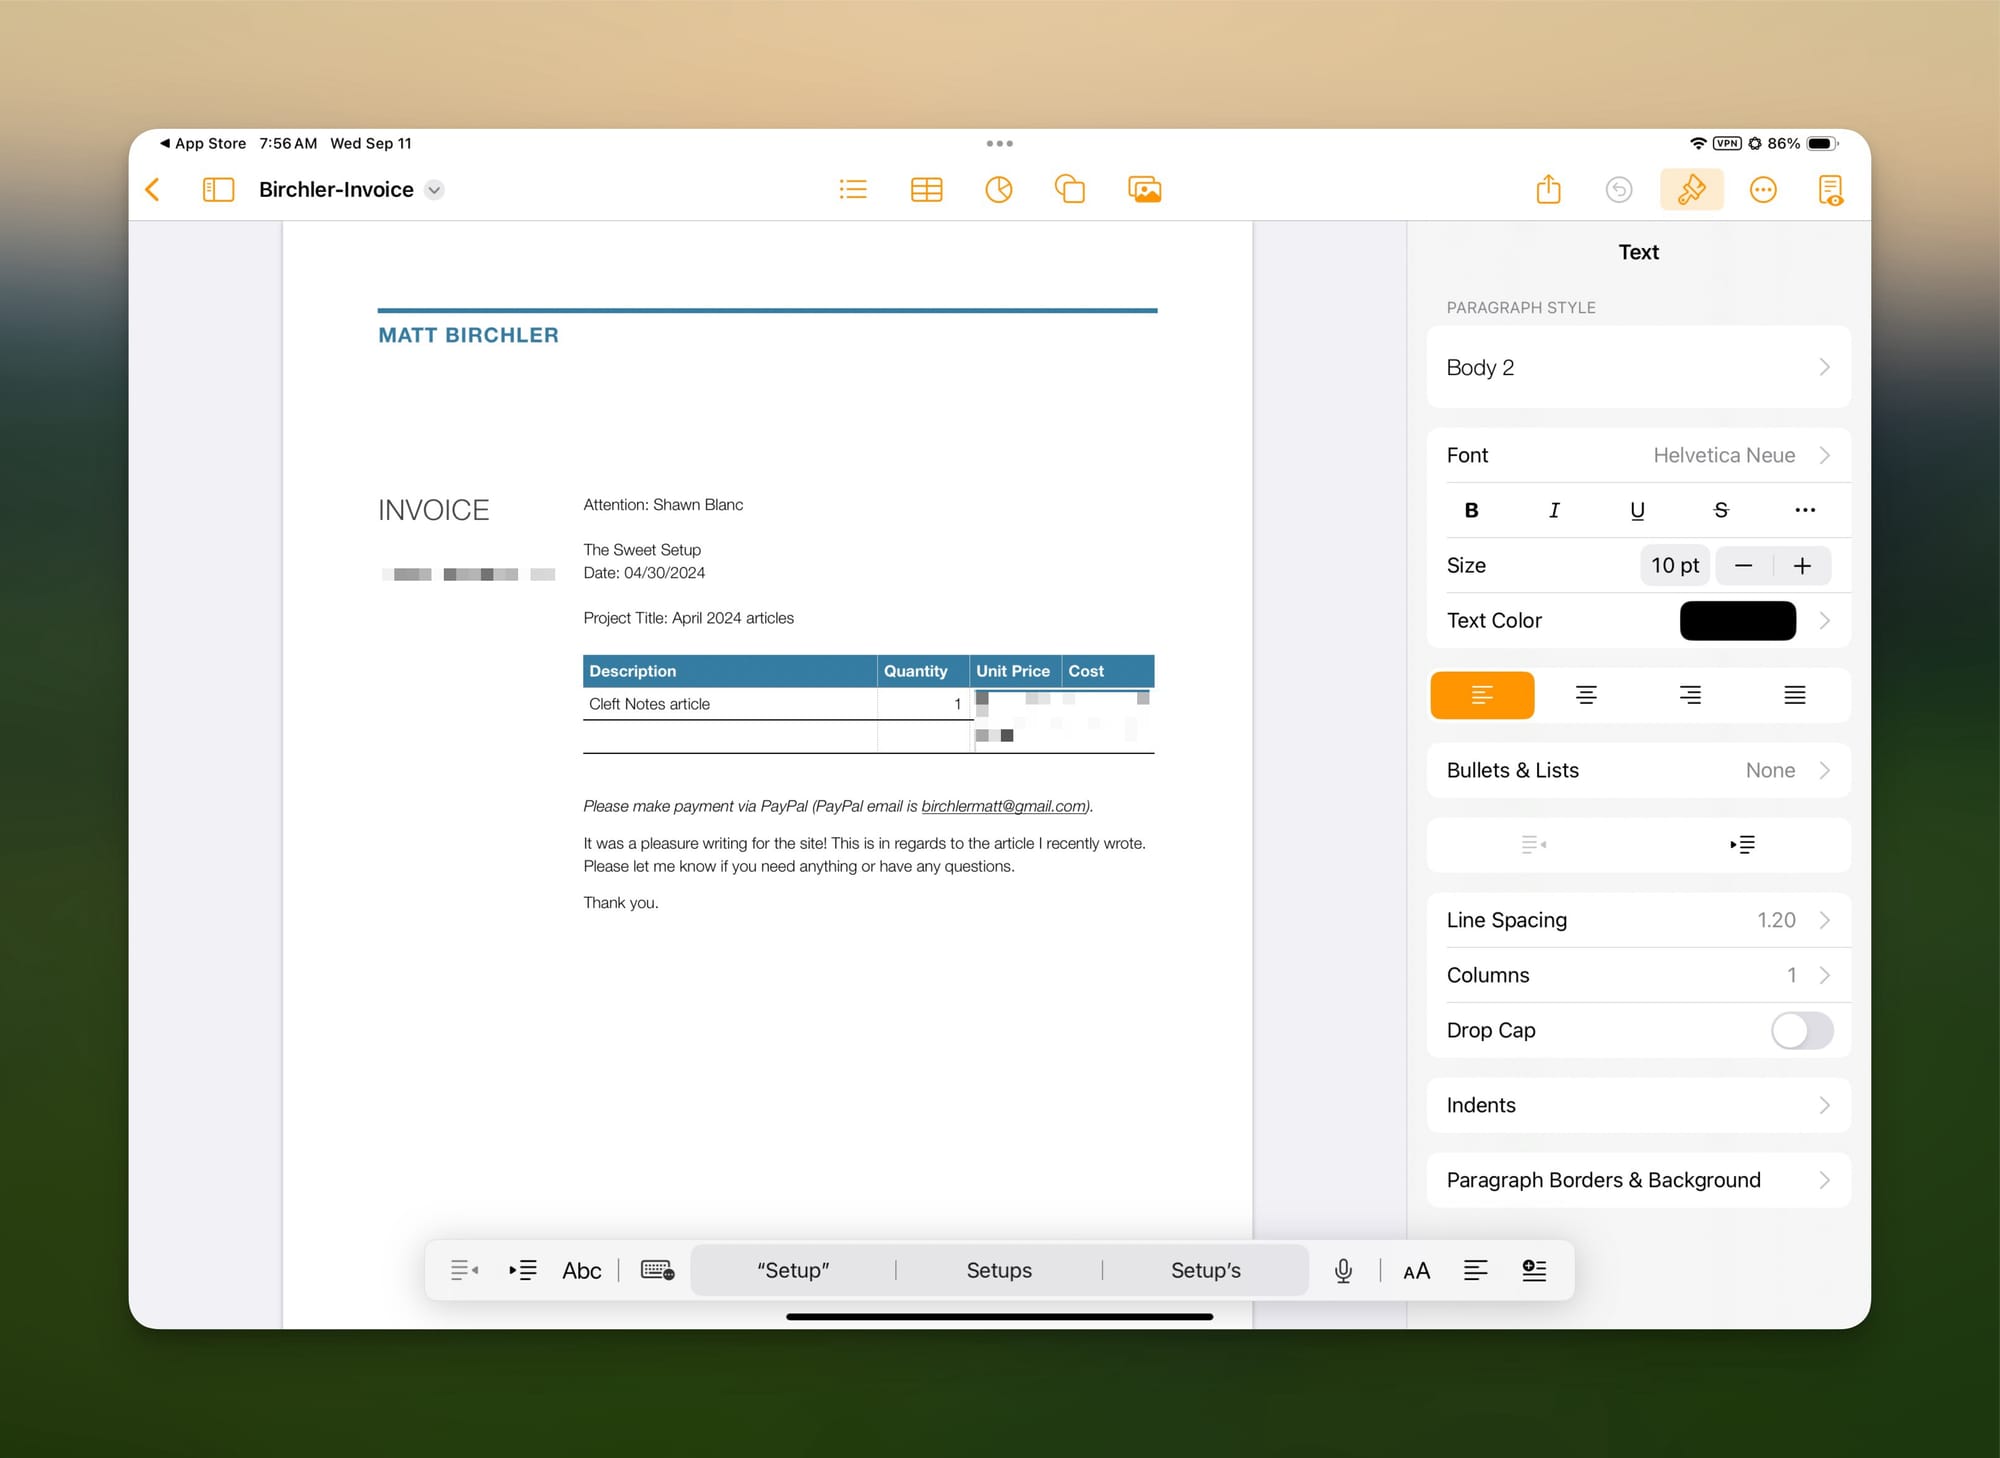Tap the Share icon
This screenshot has height=1458, width=2000.
coord(1548,189)
